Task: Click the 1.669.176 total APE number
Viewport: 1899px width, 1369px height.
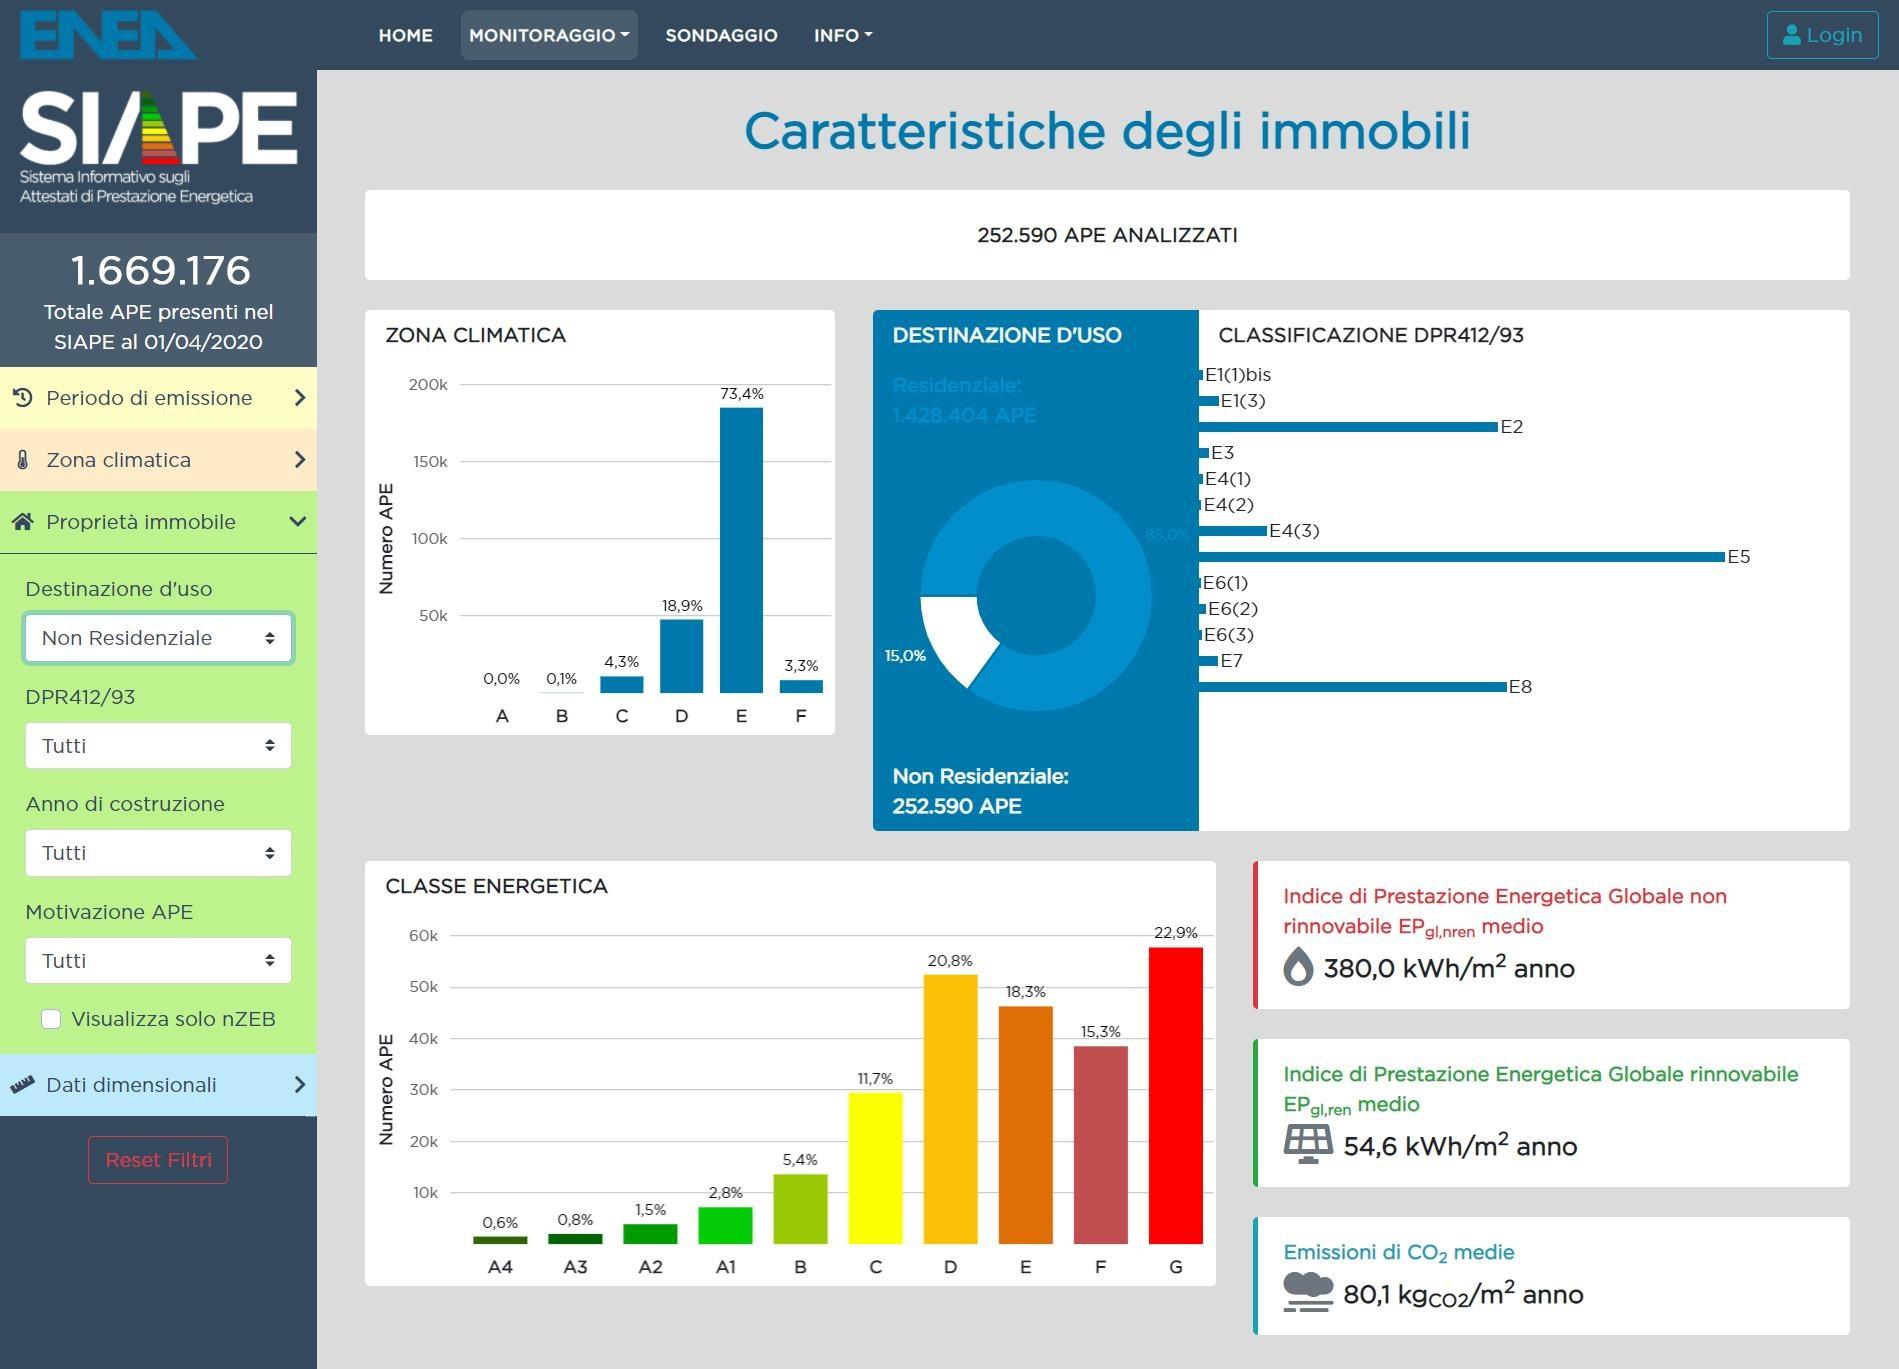Action: click(x=160, y=270)
